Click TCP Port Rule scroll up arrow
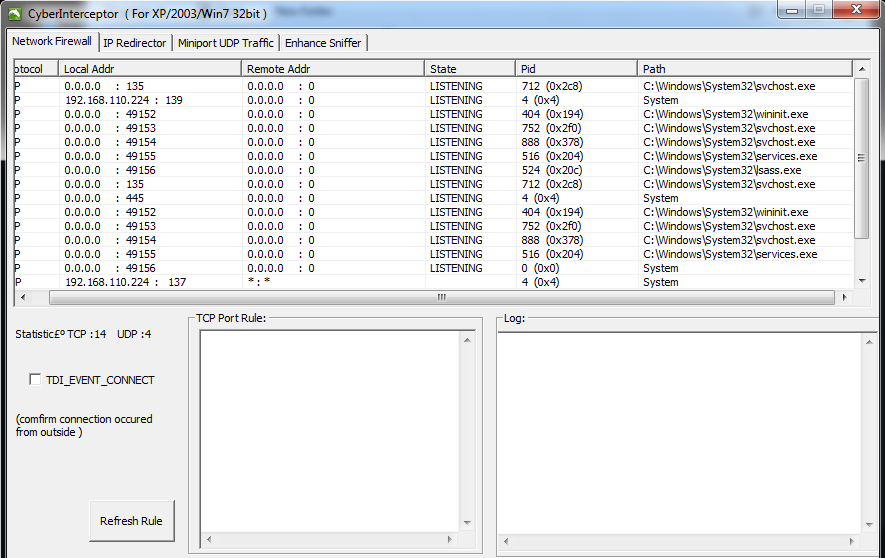Image resolution: width=885 pixels, height=558 pixels. pyautogui.click(x=467, y=340)
